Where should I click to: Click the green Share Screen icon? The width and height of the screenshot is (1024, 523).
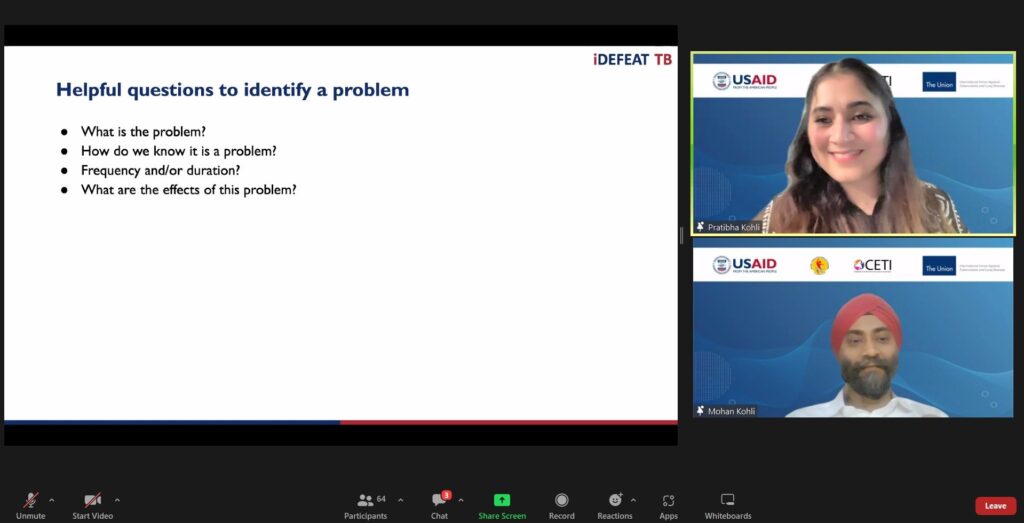pyautogui.click(x=502, y=499)
